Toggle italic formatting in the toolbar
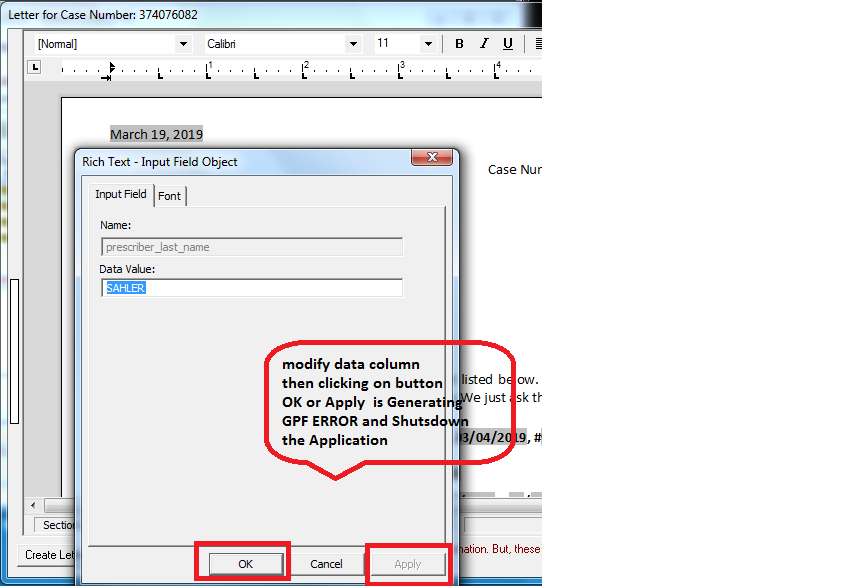This screenshot has height=586, width=850. pyautogui.click(x=484, y=44)
